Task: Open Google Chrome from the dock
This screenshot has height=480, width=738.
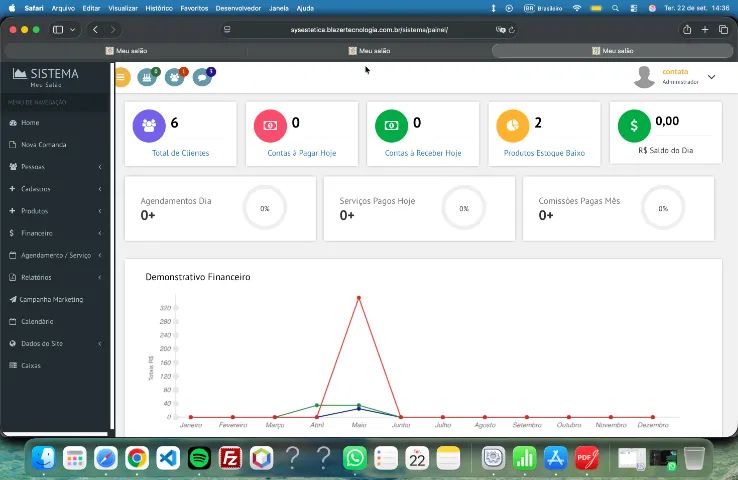Action: [x=137, y=458]
